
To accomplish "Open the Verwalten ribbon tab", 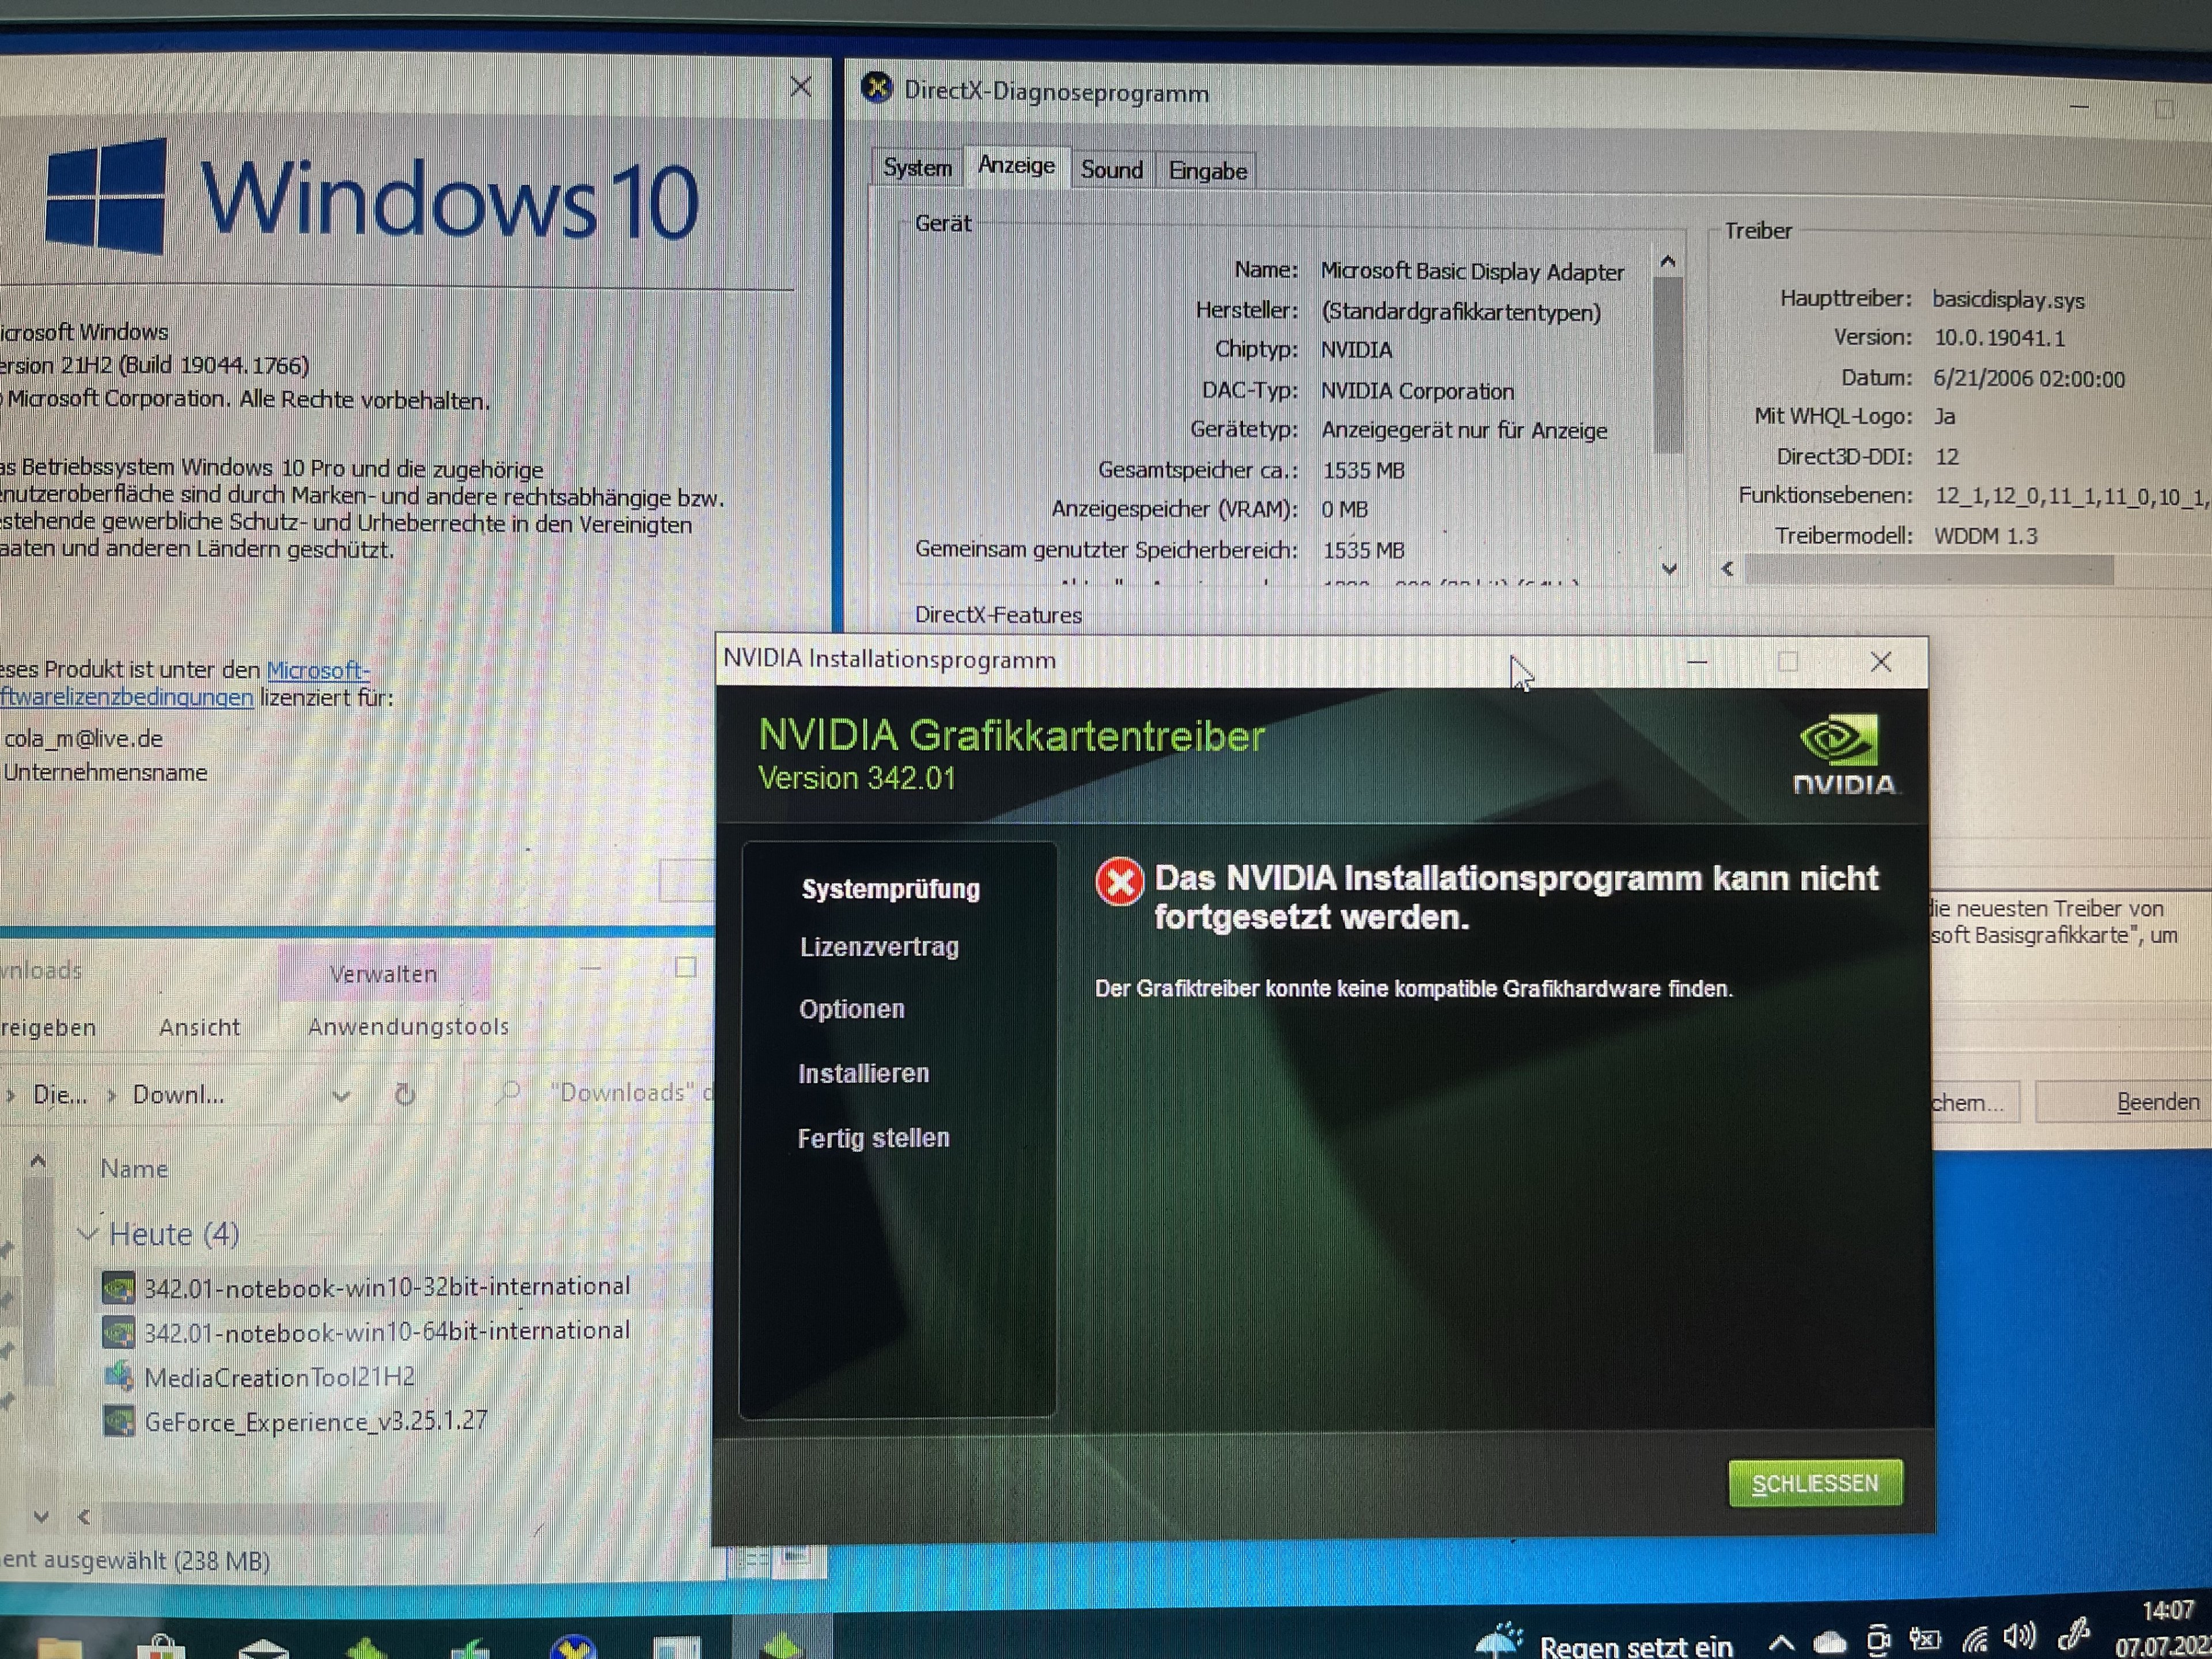I will [383, 974].
